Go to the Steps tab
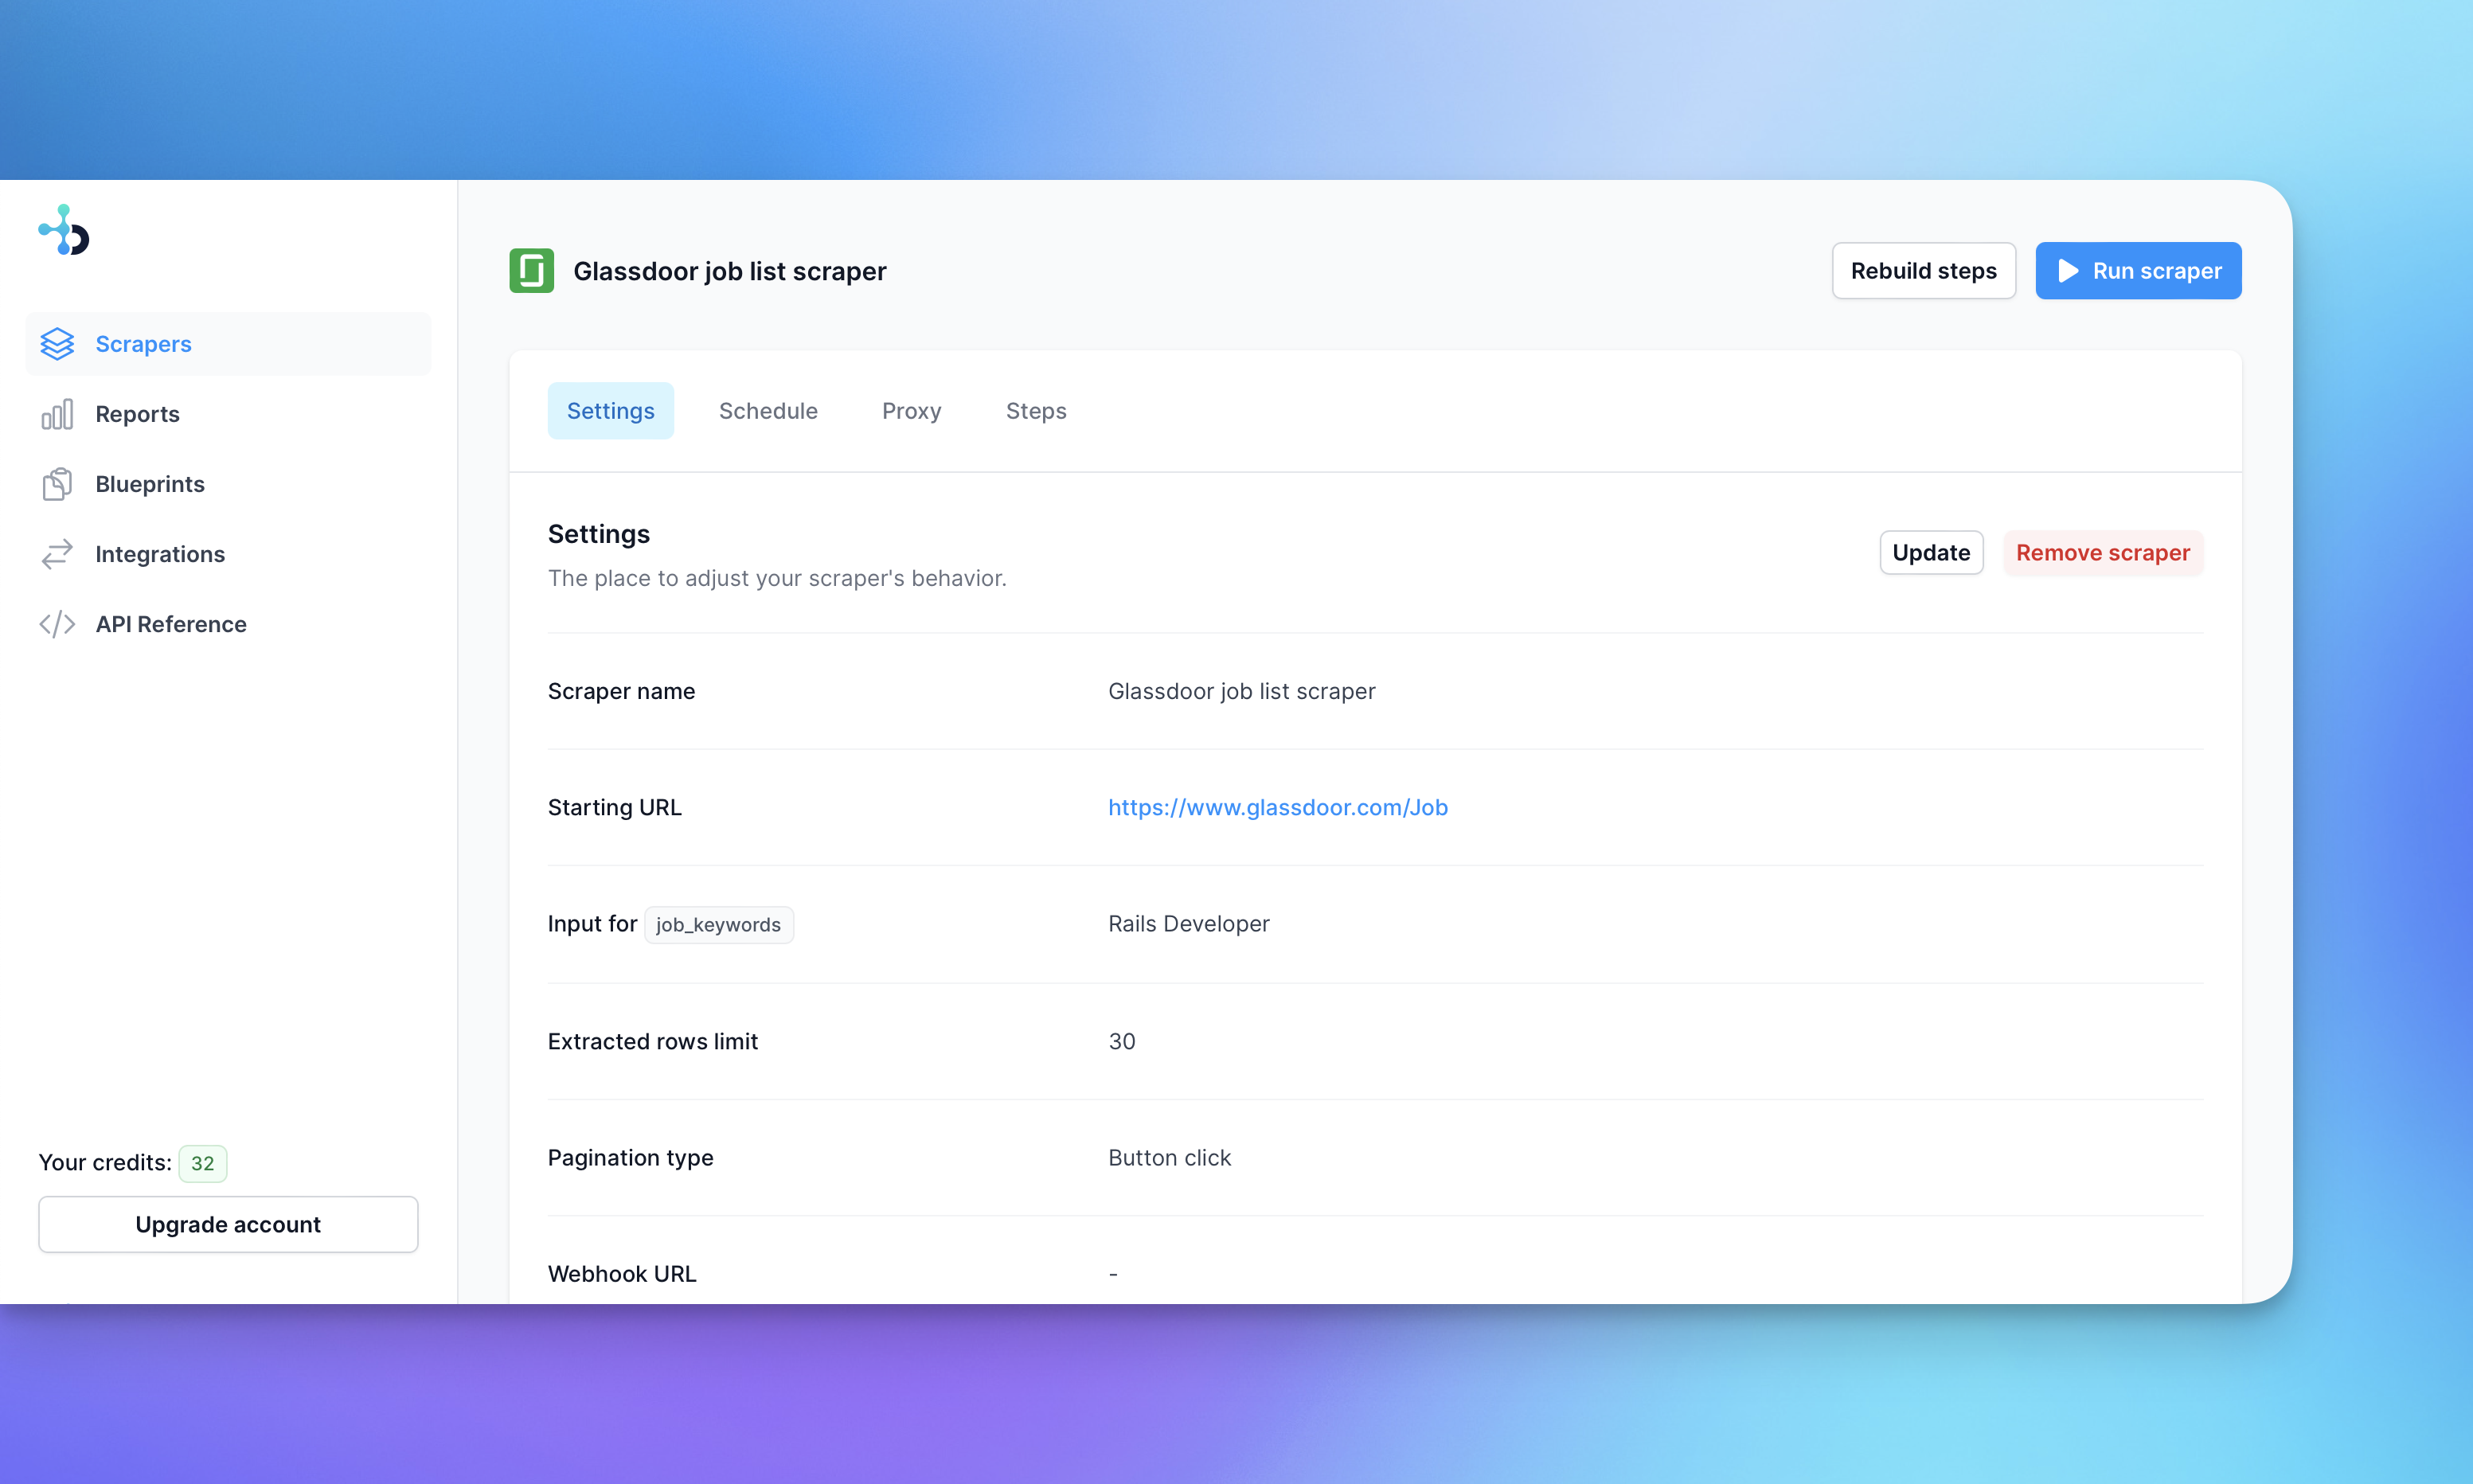This screenshot has width=2473, height=1484. click(x=1035, y=411)
